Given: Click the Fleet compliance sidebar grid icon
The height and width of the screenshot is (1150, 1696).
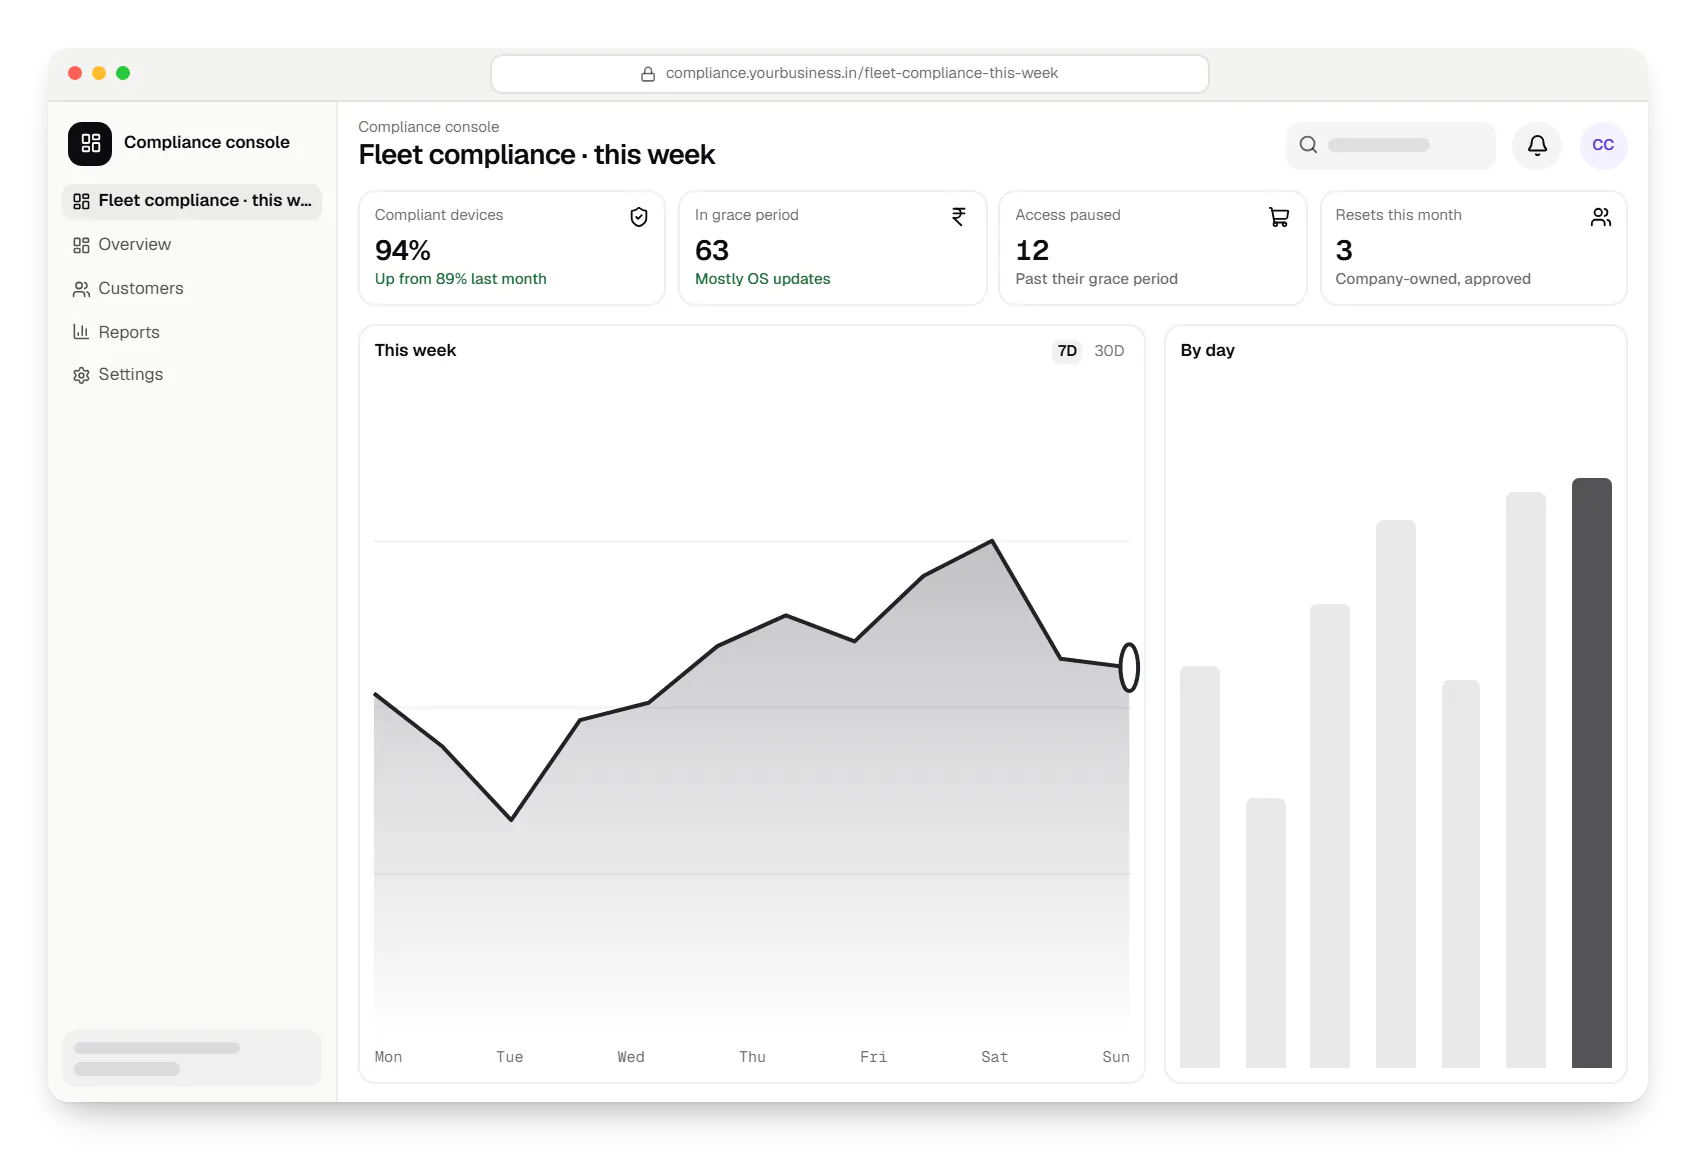Looking at the screenshot, I should point(81,201).
